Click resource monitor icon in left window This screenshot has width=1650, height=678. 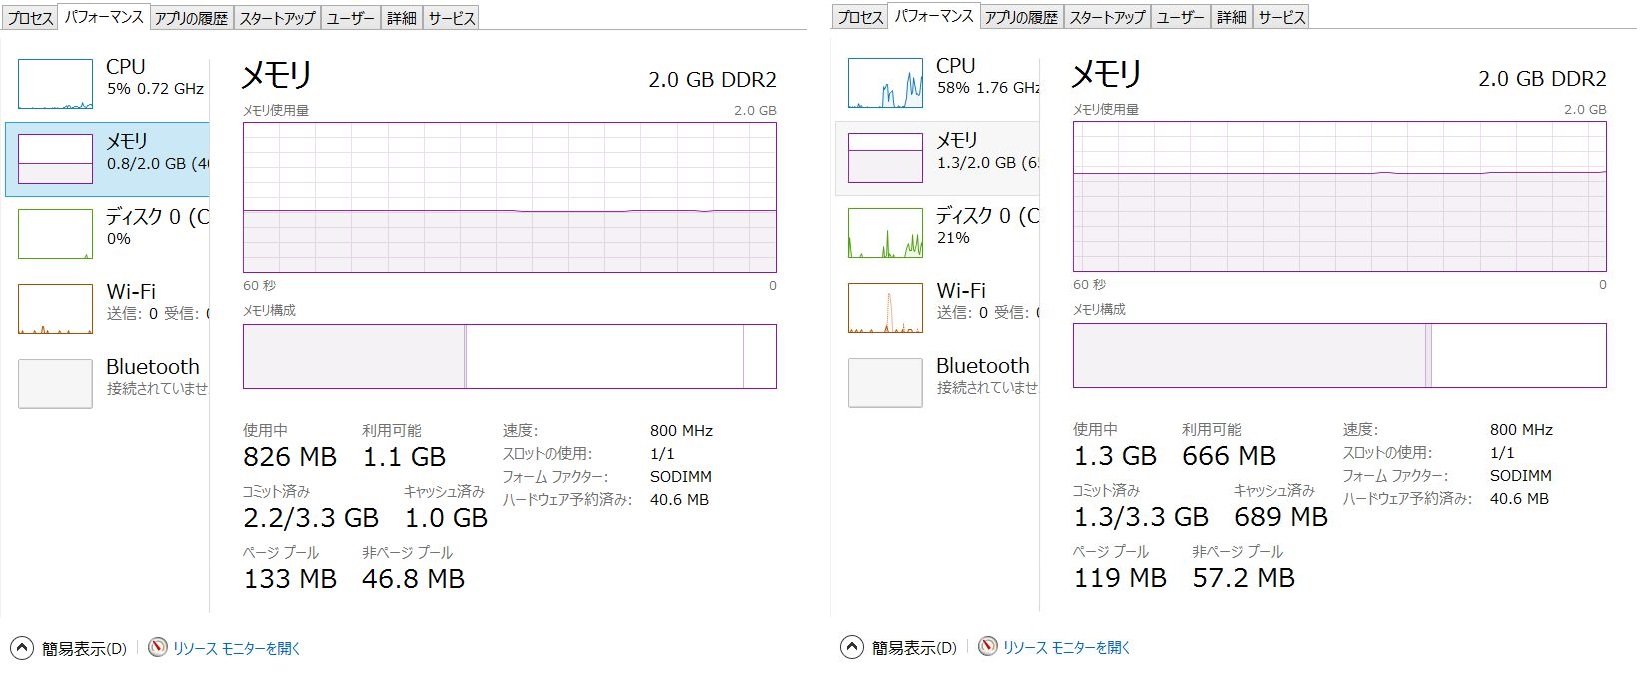click(x=158, y=648)
